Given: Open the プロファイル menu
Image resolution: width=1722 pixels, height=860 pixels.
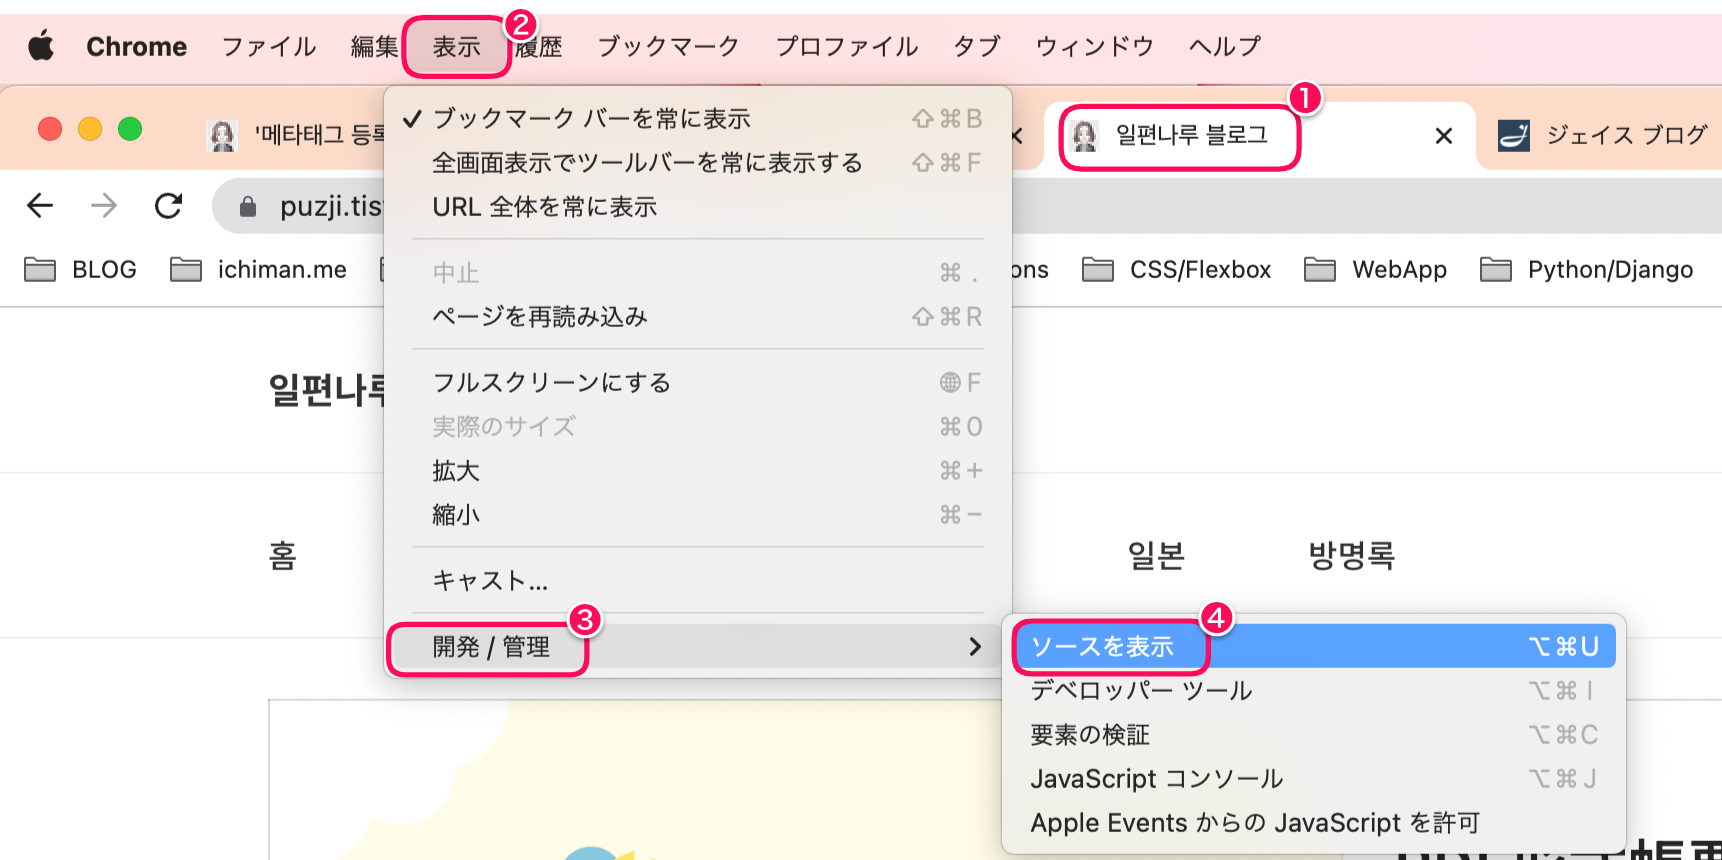Looking at the screenshot, I should [846, 47].
